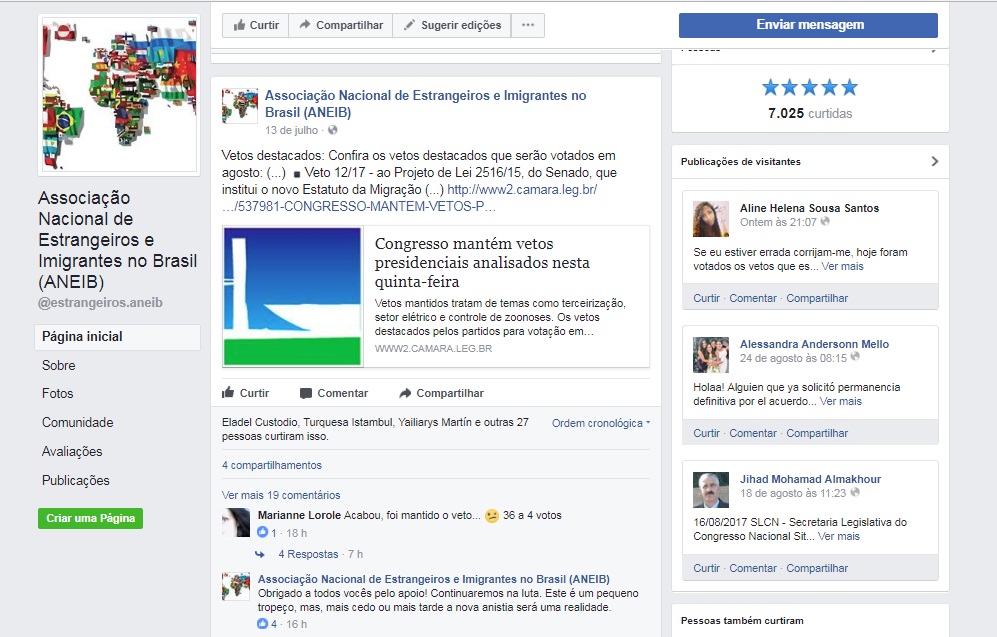This screenshot has width=997, height=637.
Task: Open the Congresso article preview image
Action: pyautogui.click(x=292, y=296)
